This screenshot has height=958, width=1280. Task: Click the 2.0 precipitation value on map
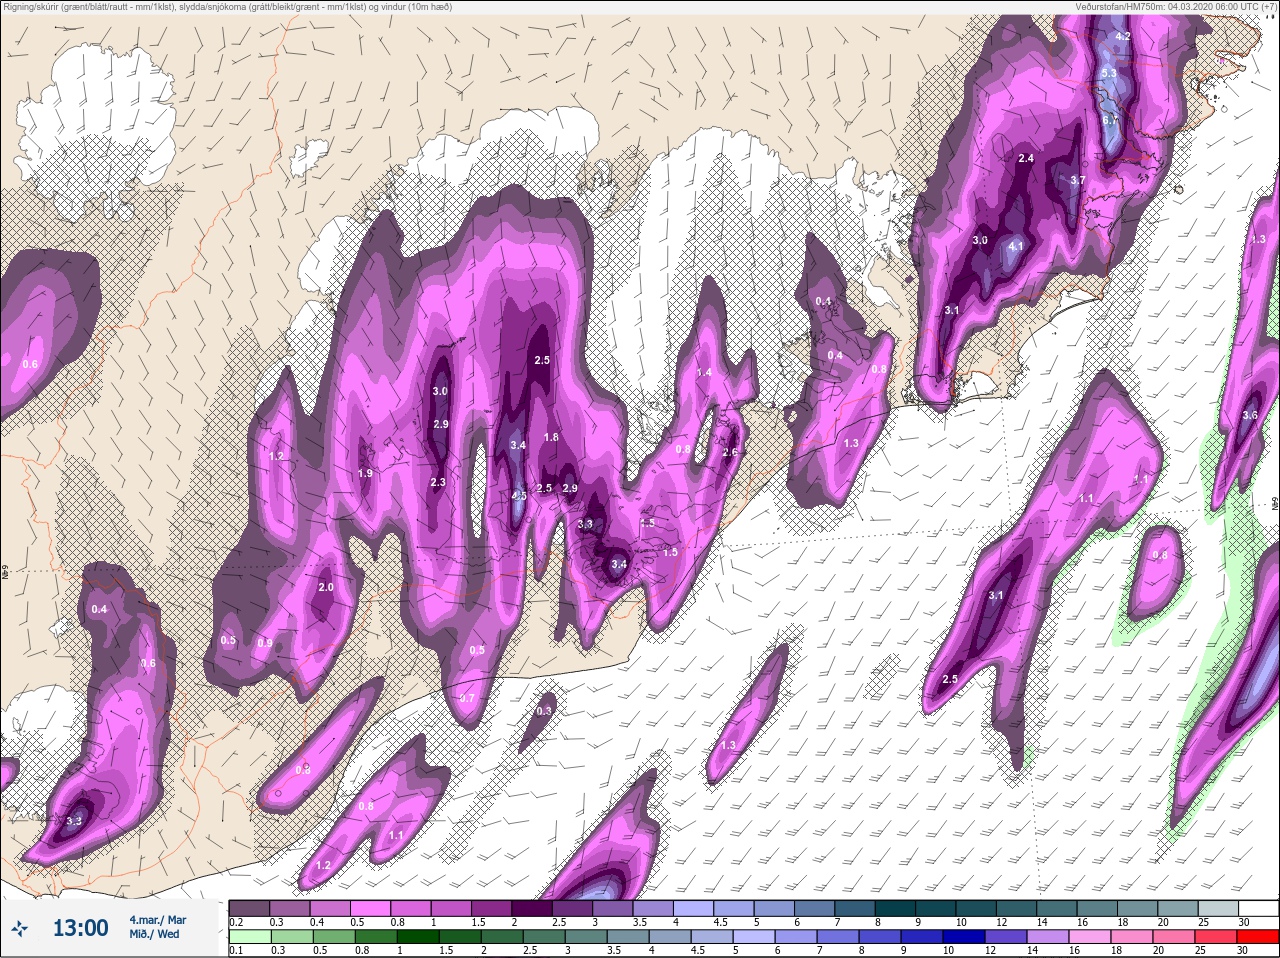coord(326,587)
